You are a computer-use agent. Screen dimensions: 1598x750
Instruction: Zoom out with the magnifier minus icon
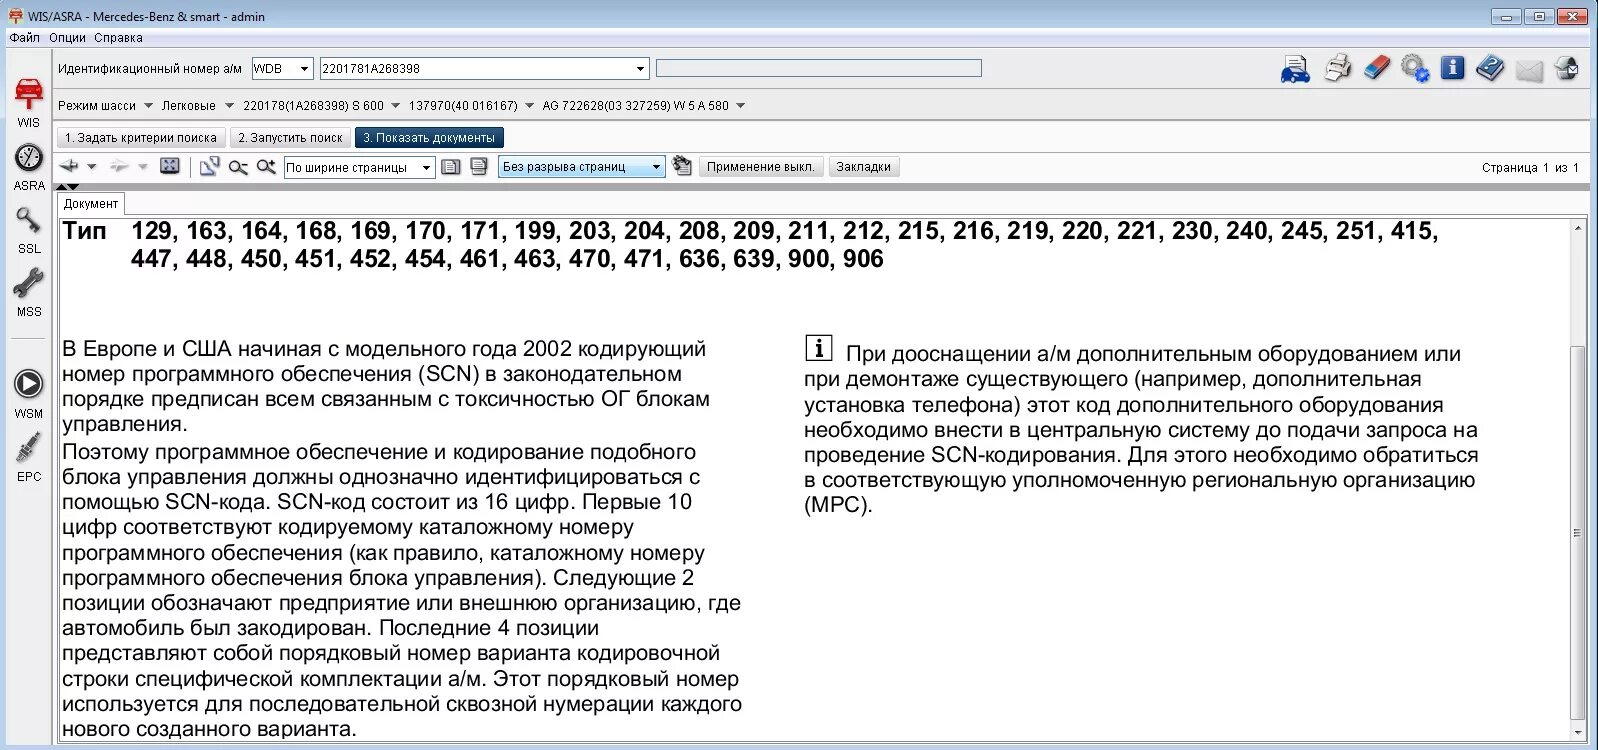point(238,167)
